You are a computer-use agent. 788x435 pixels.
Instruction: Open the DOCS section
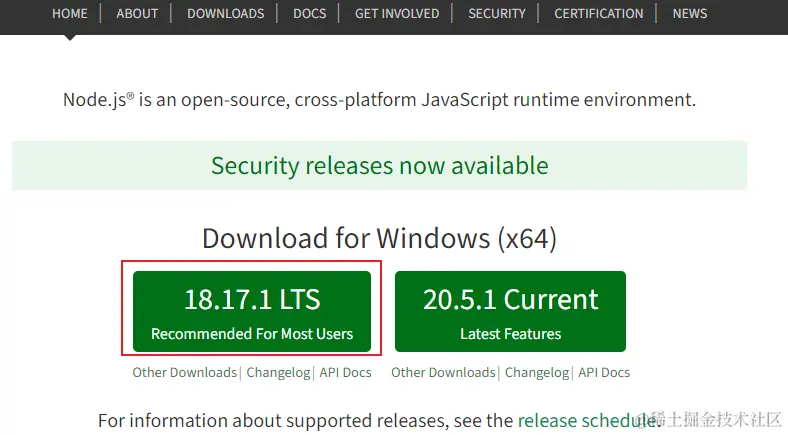tap(310, 14)
